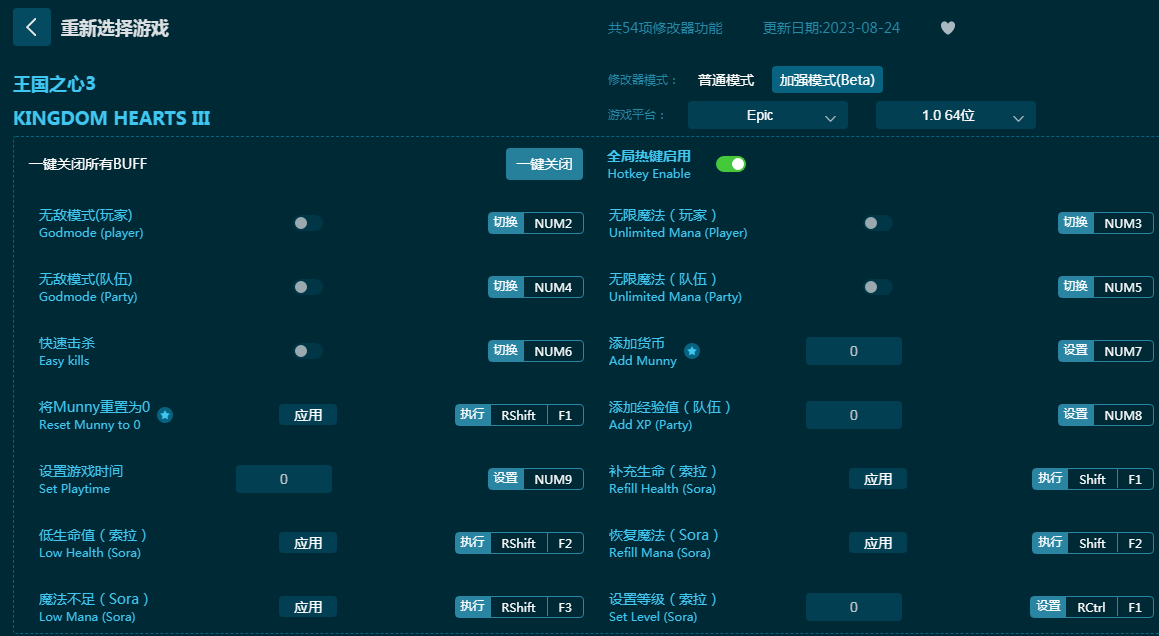The image size is (1159, 636).
Task: Click RShift F2 hotkey for Low Health
Action: 519,543
